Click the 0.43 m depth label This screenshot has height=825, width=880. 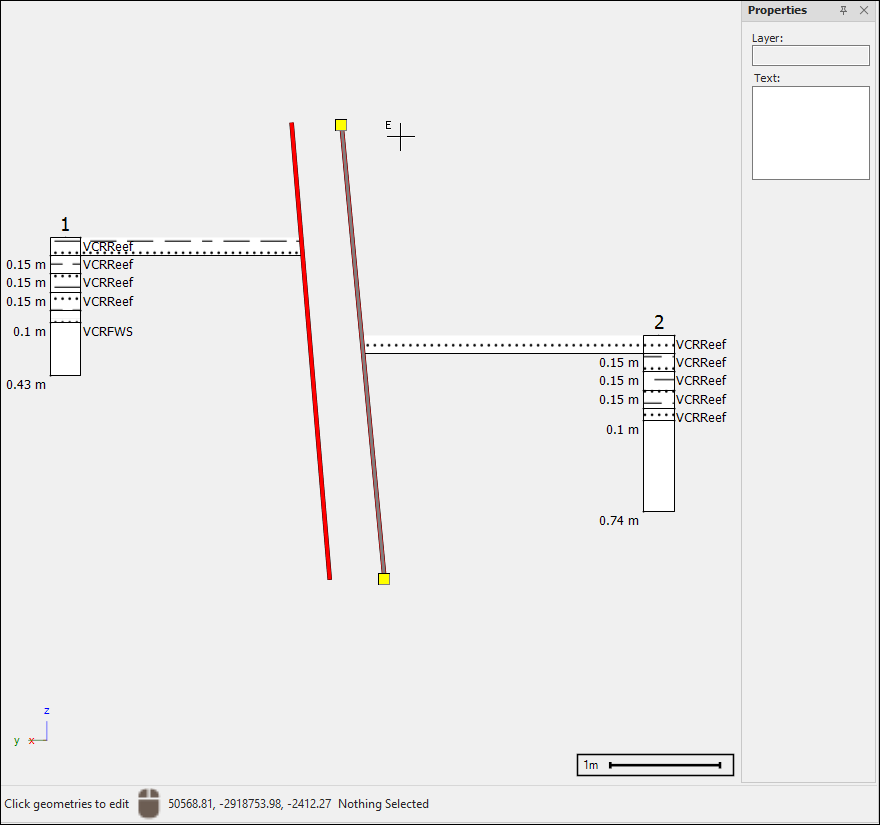[26, 385]
